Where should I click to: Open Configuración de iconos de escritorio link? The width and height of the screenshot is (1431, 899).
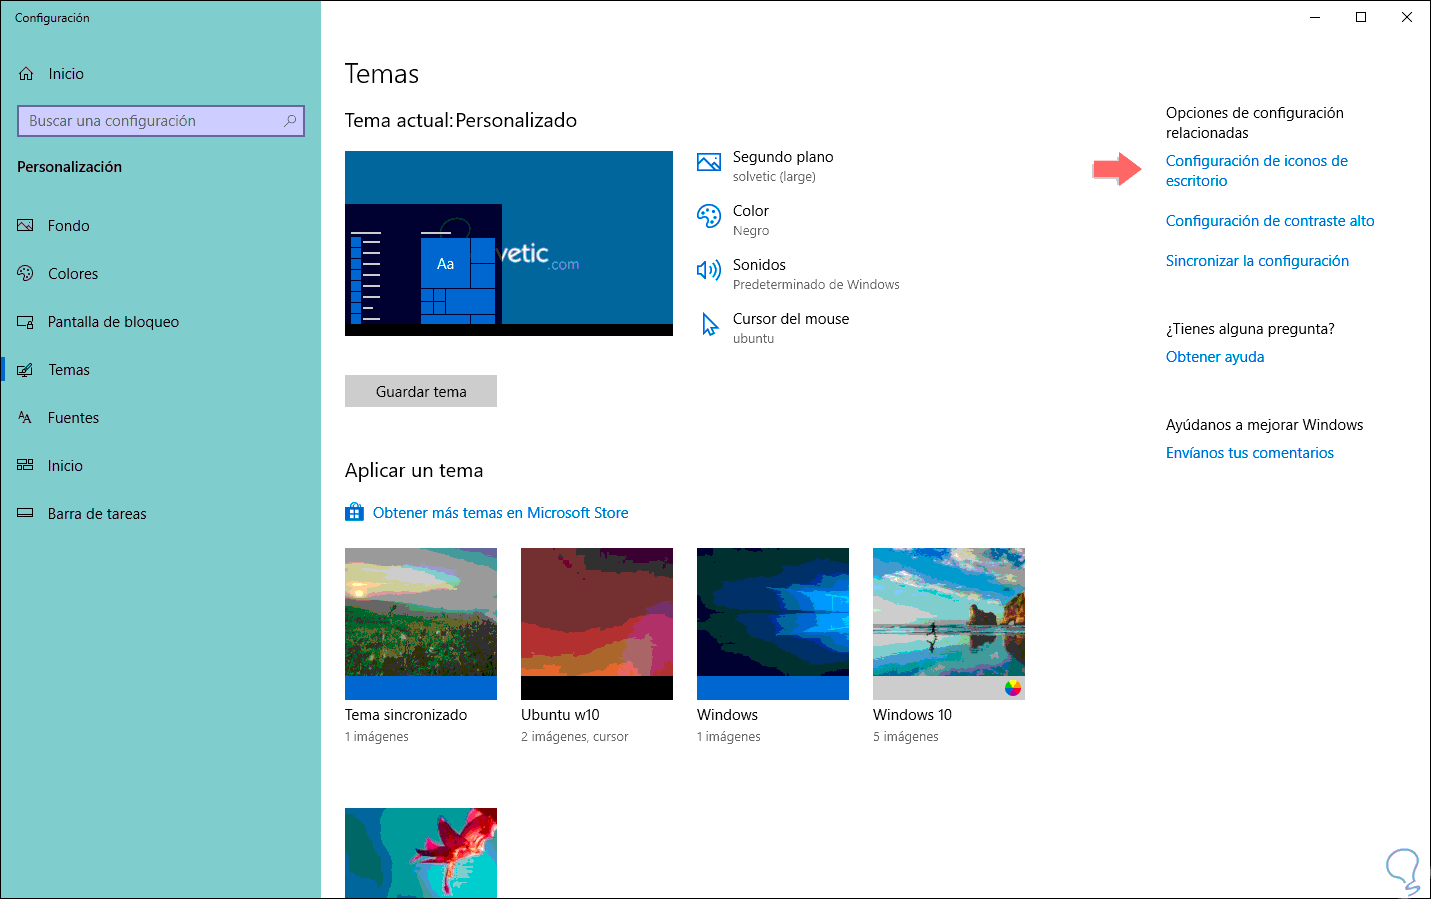1256,171
